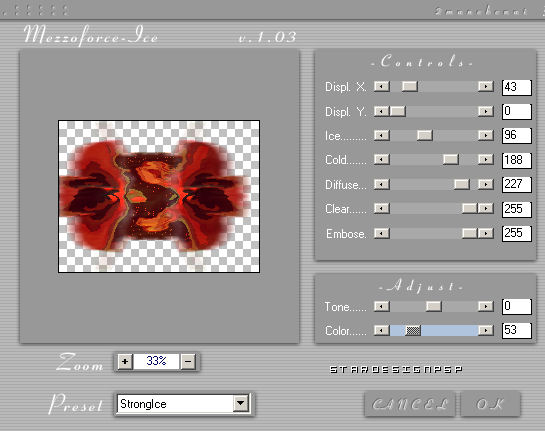
Task: Click the Embose slider's left arrow
Action: coord(382,233)
